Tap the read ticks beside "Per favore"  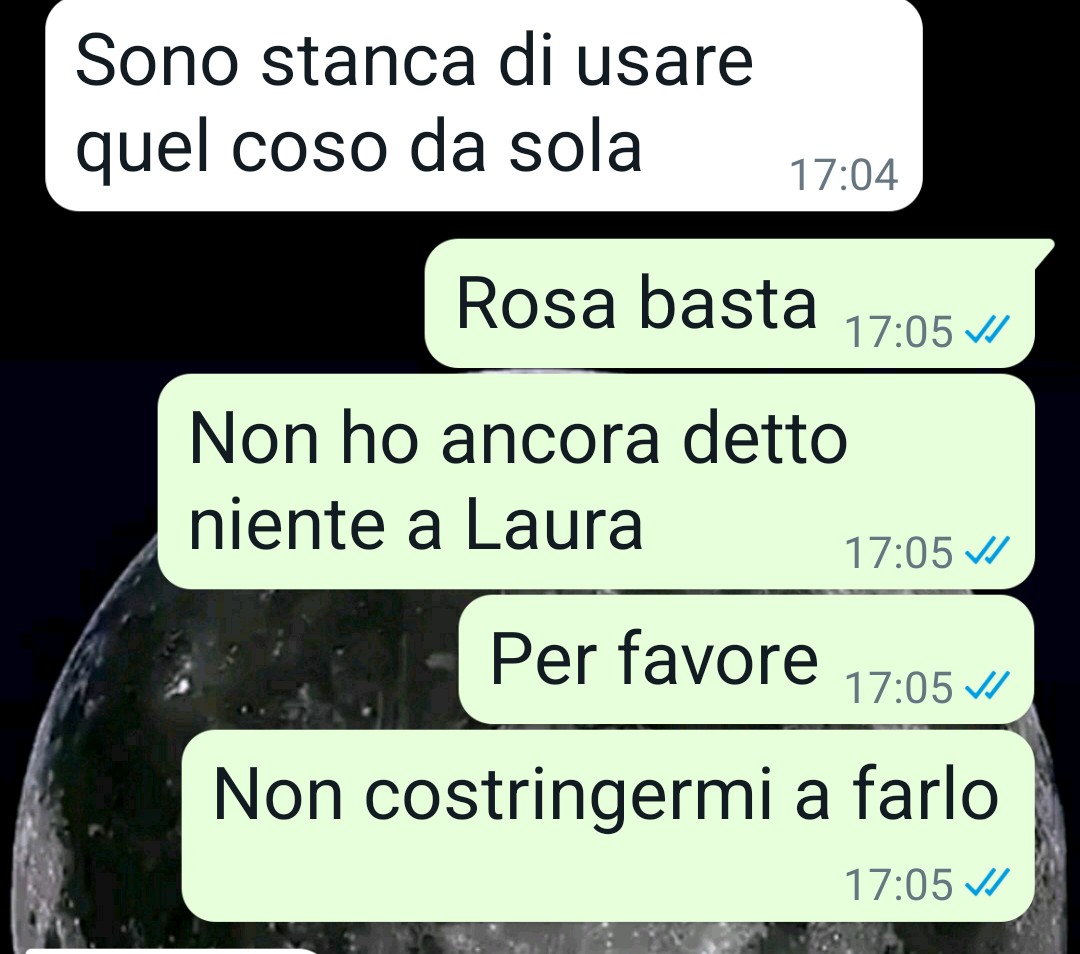pos(987,686)
